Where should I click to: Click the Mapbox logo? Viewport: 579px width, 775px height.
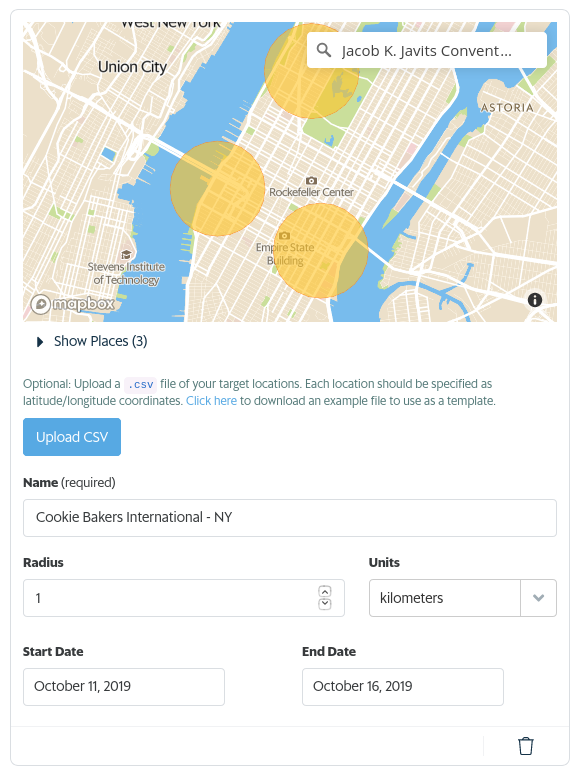pos(73,303)
